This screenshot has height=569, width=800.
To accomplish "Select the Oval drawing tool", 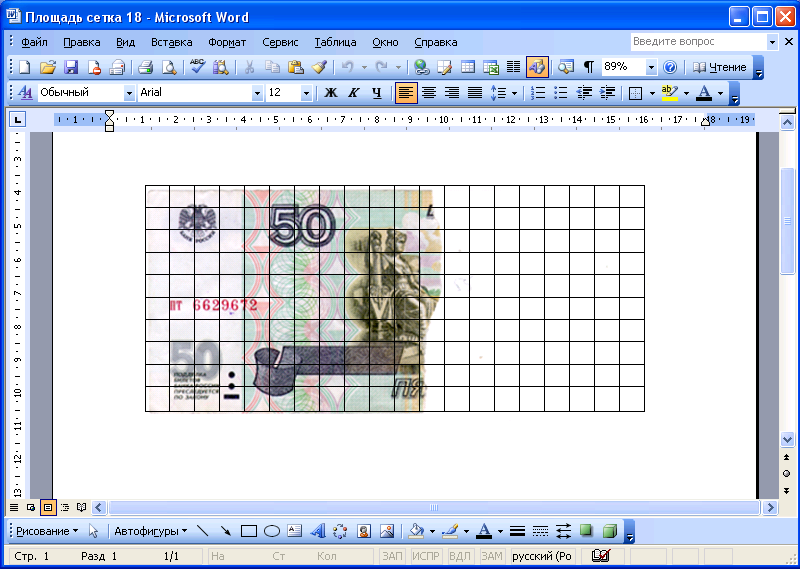I will [x=272, y=531].
